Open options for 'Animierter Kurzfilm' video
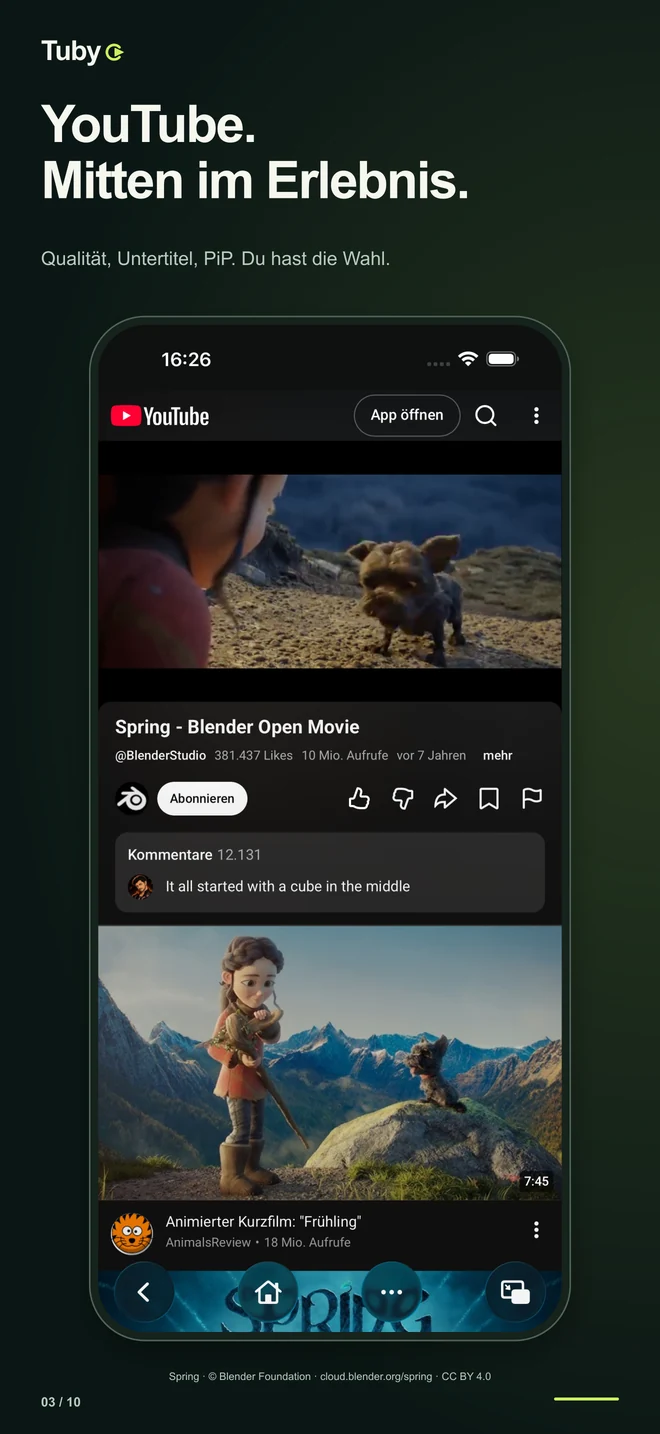 (x=536, y=1230)
